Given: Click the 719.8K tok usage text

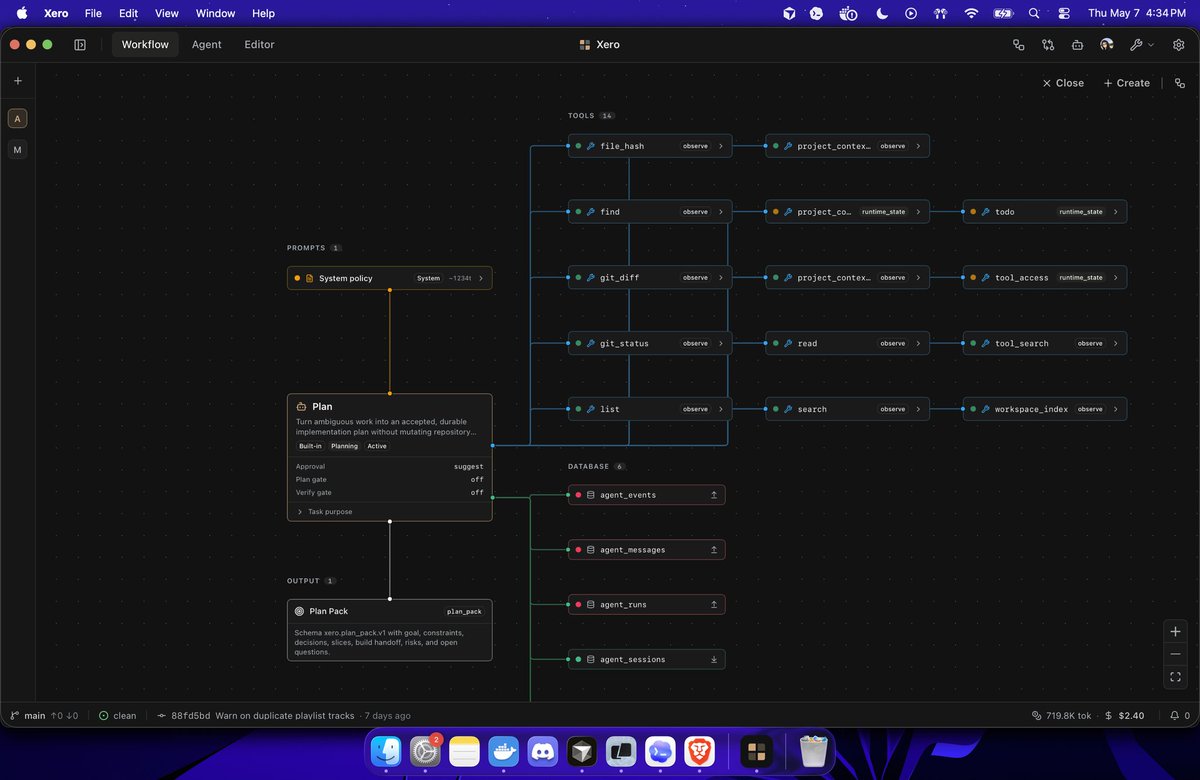Looking at the screenshot, I should click(1063, 716).
